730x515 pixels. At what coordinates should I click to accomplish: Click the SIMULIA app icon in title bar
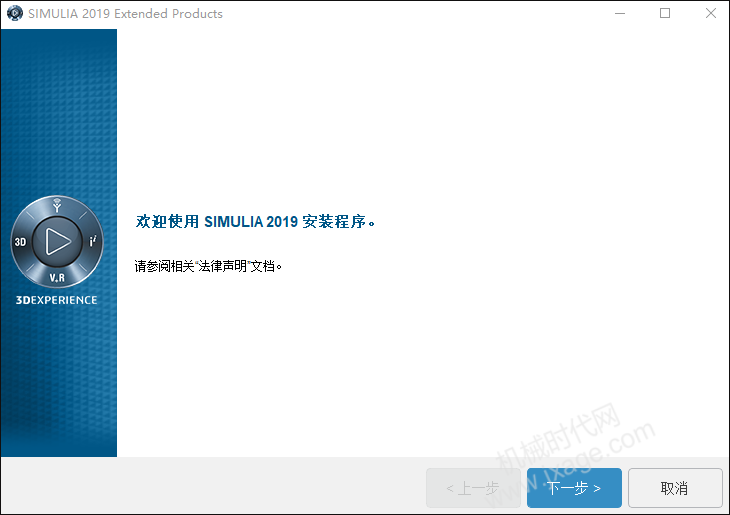click(x=14, y=13)
